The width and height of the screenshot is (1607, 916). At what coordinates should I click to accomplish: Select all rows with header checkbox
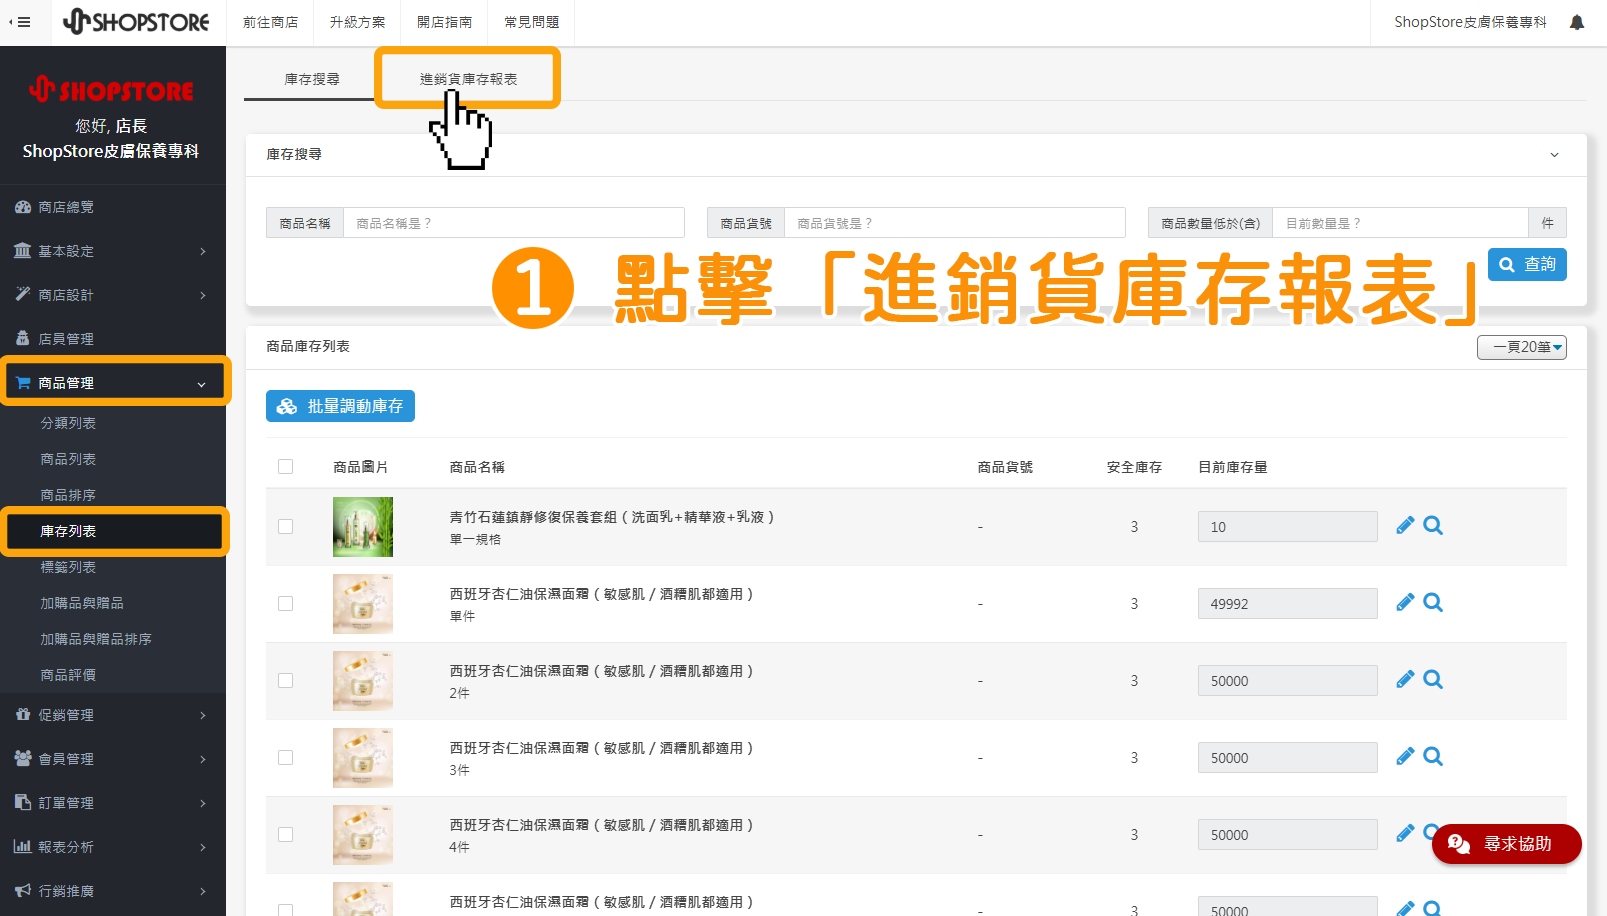point(286,467)
